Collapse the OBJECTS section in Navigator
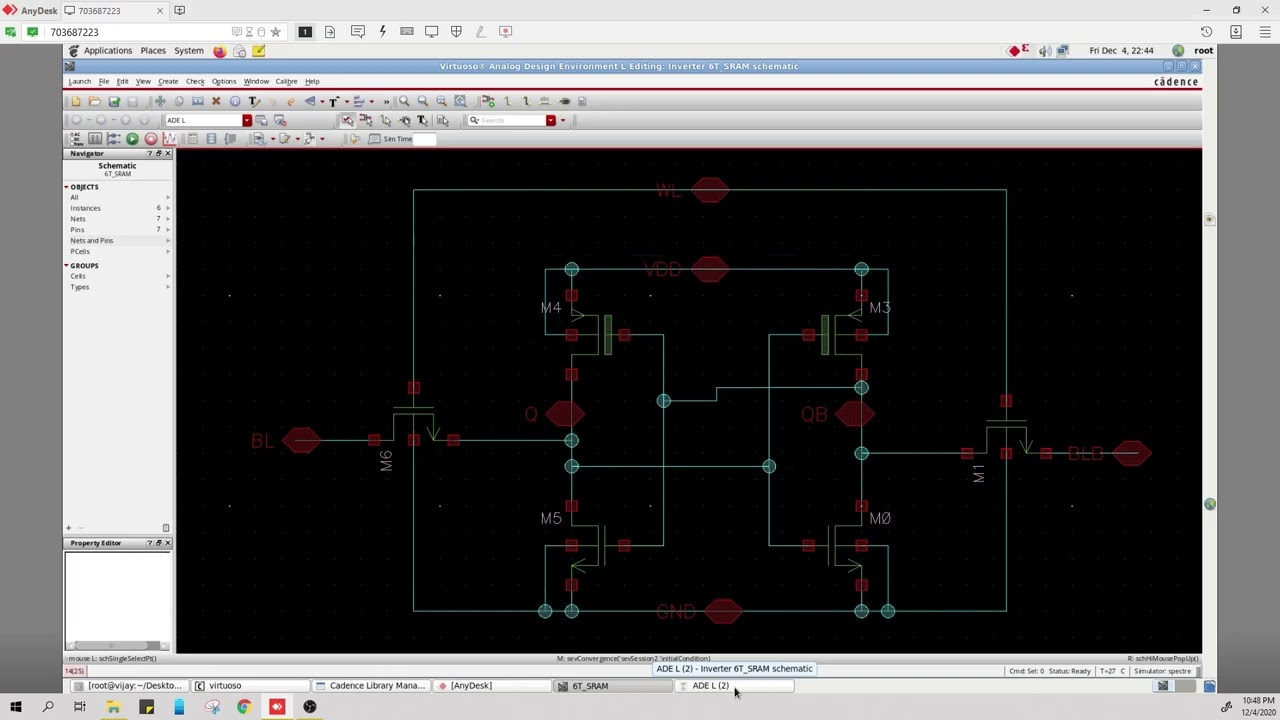 67,187
